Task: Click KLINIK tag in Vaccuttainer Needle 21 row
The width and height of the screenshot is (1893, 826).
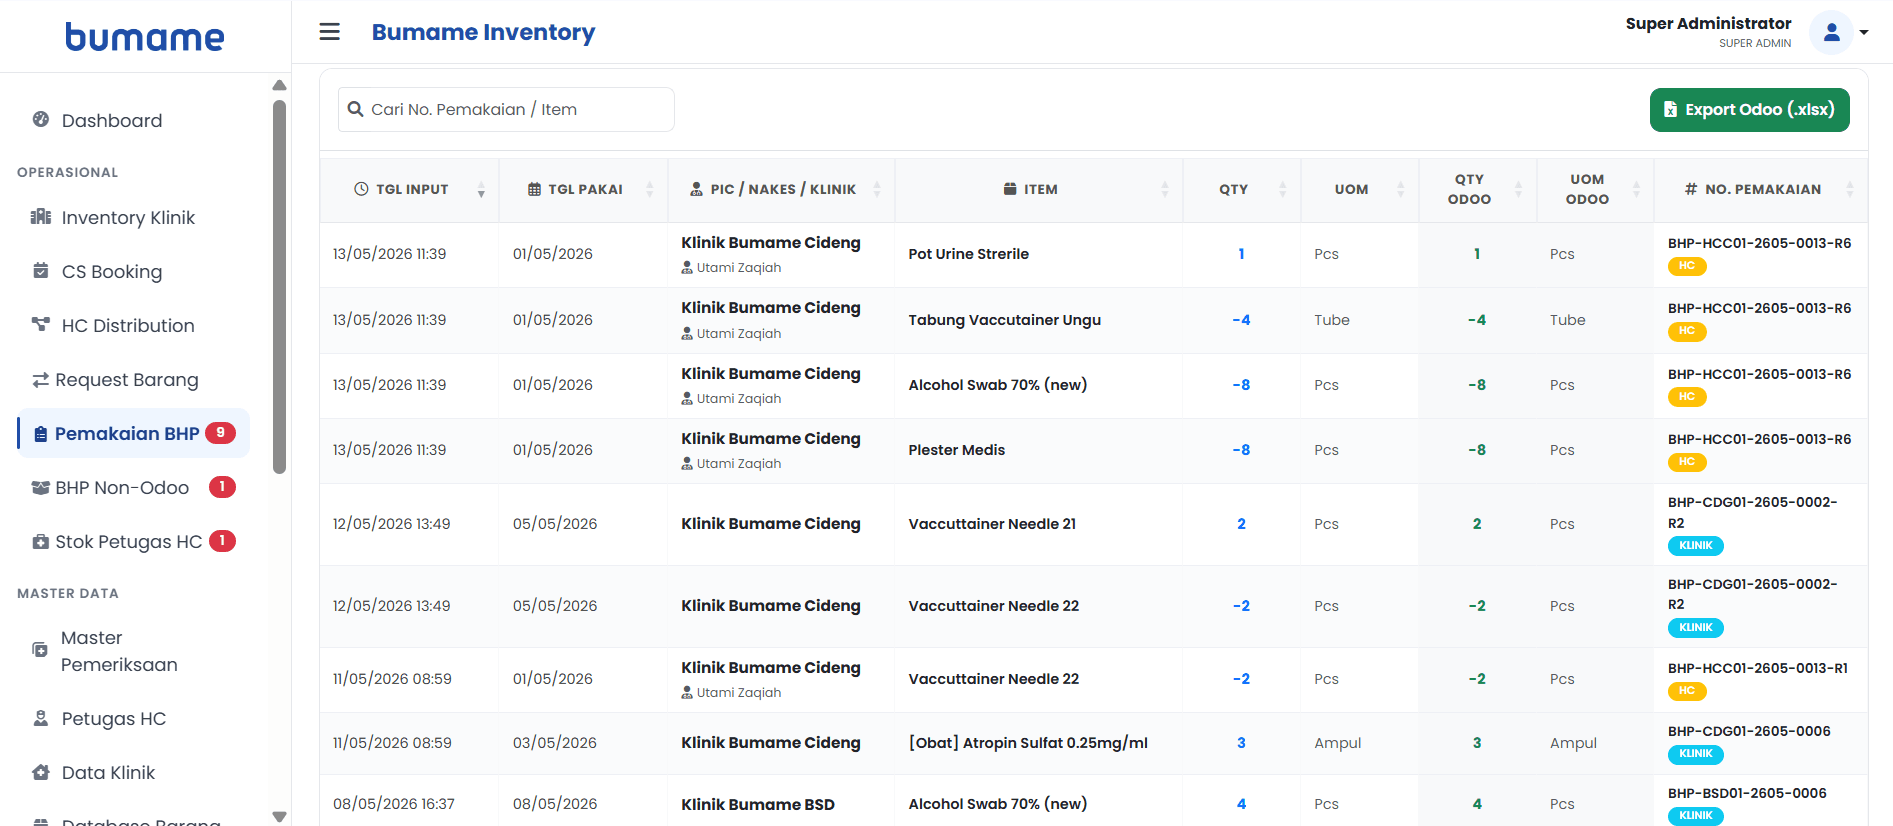Action: pyautogui.click(x=1695, y=546)
